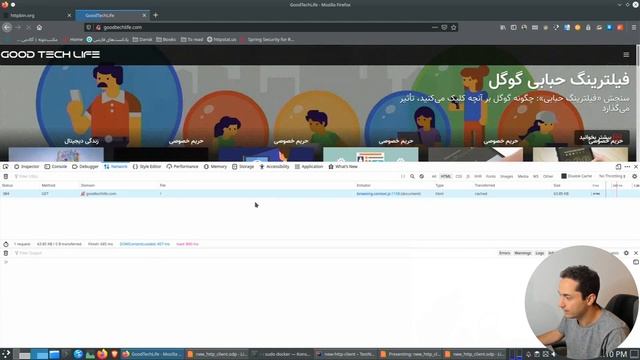The width and height of the screenshot is (640, 360).
Task: Toggle the console Errors filter
Action: pos(504,253)
